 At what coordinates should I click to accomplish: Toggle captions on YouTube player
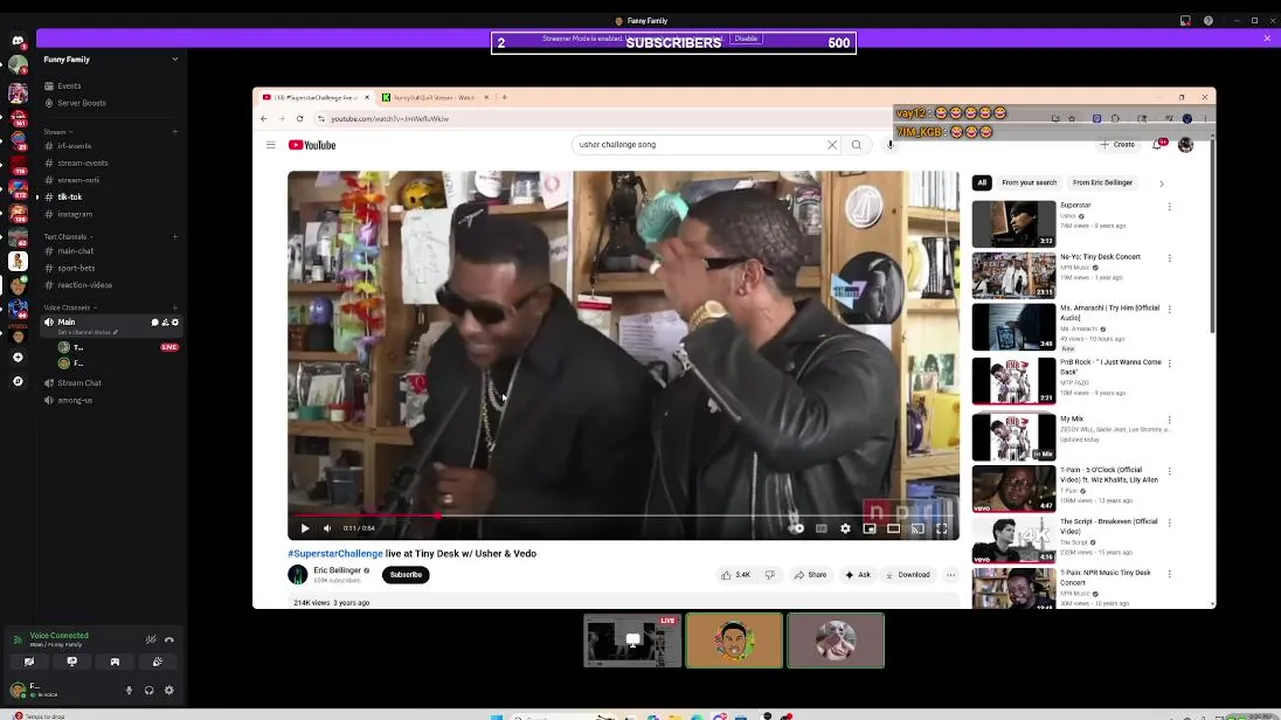pyautogui.click(x=821, y=529)
